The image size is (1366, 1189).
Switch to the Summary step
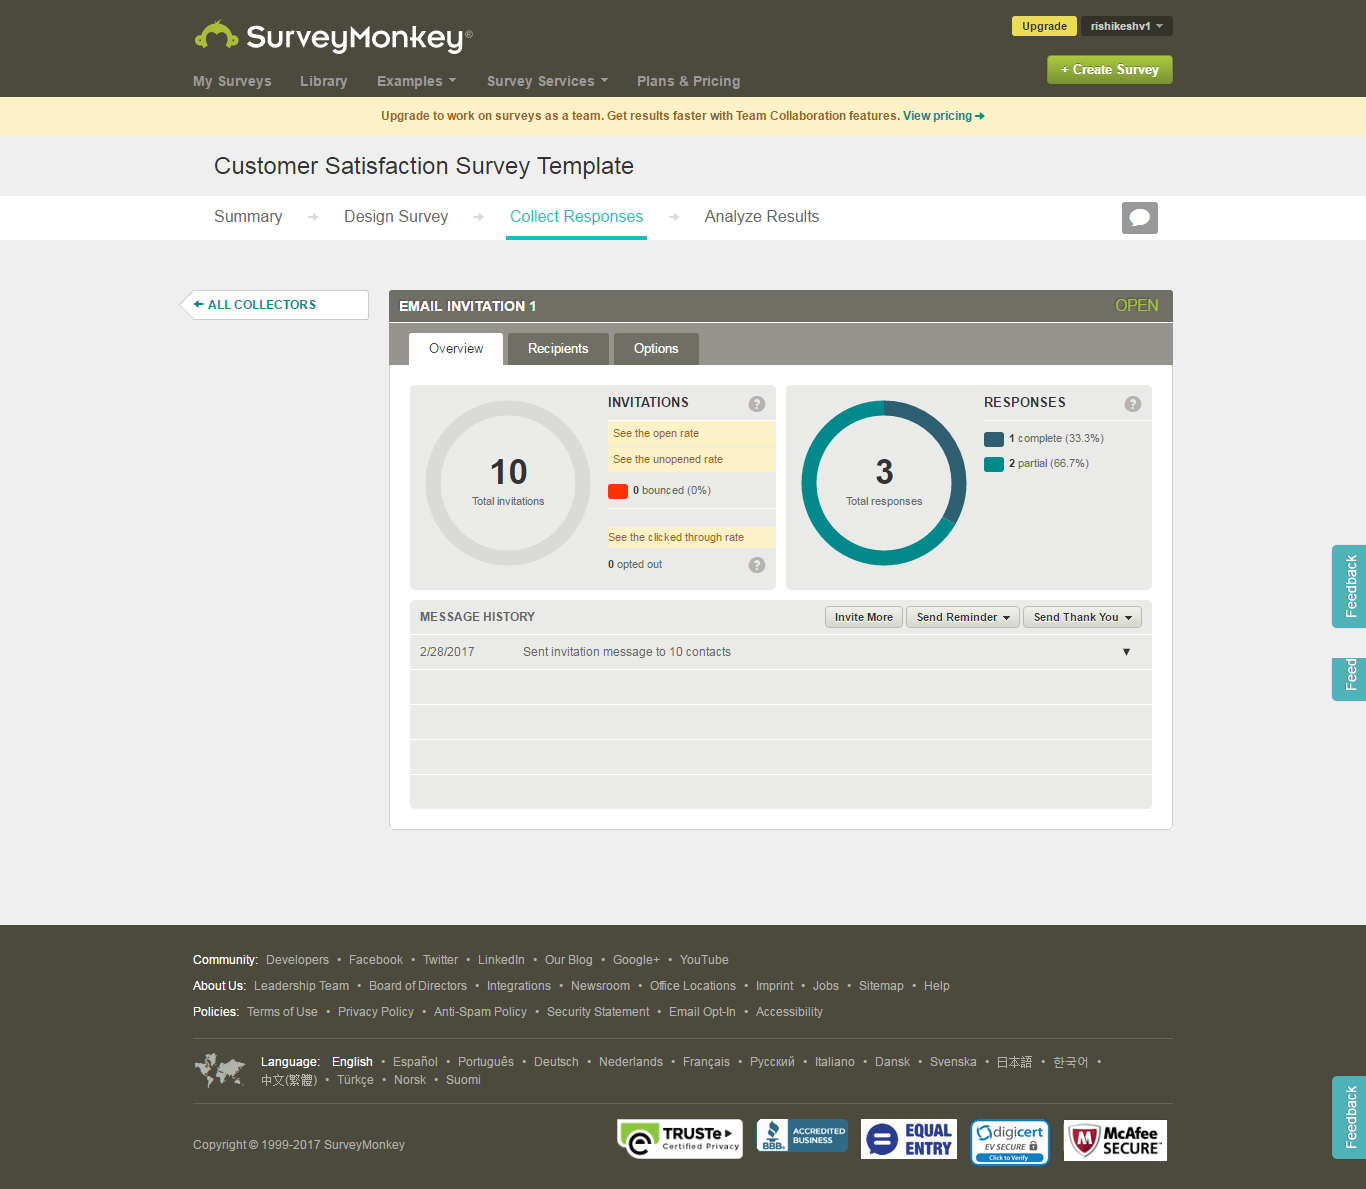click(x=248, y=217)
